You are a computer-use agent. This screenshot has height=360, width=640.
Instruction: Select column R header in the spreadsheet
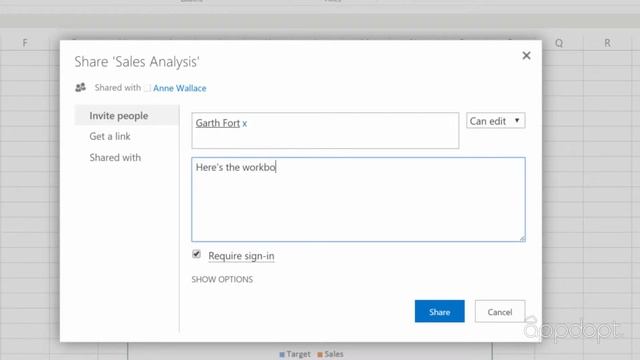(x=607, y=43)
